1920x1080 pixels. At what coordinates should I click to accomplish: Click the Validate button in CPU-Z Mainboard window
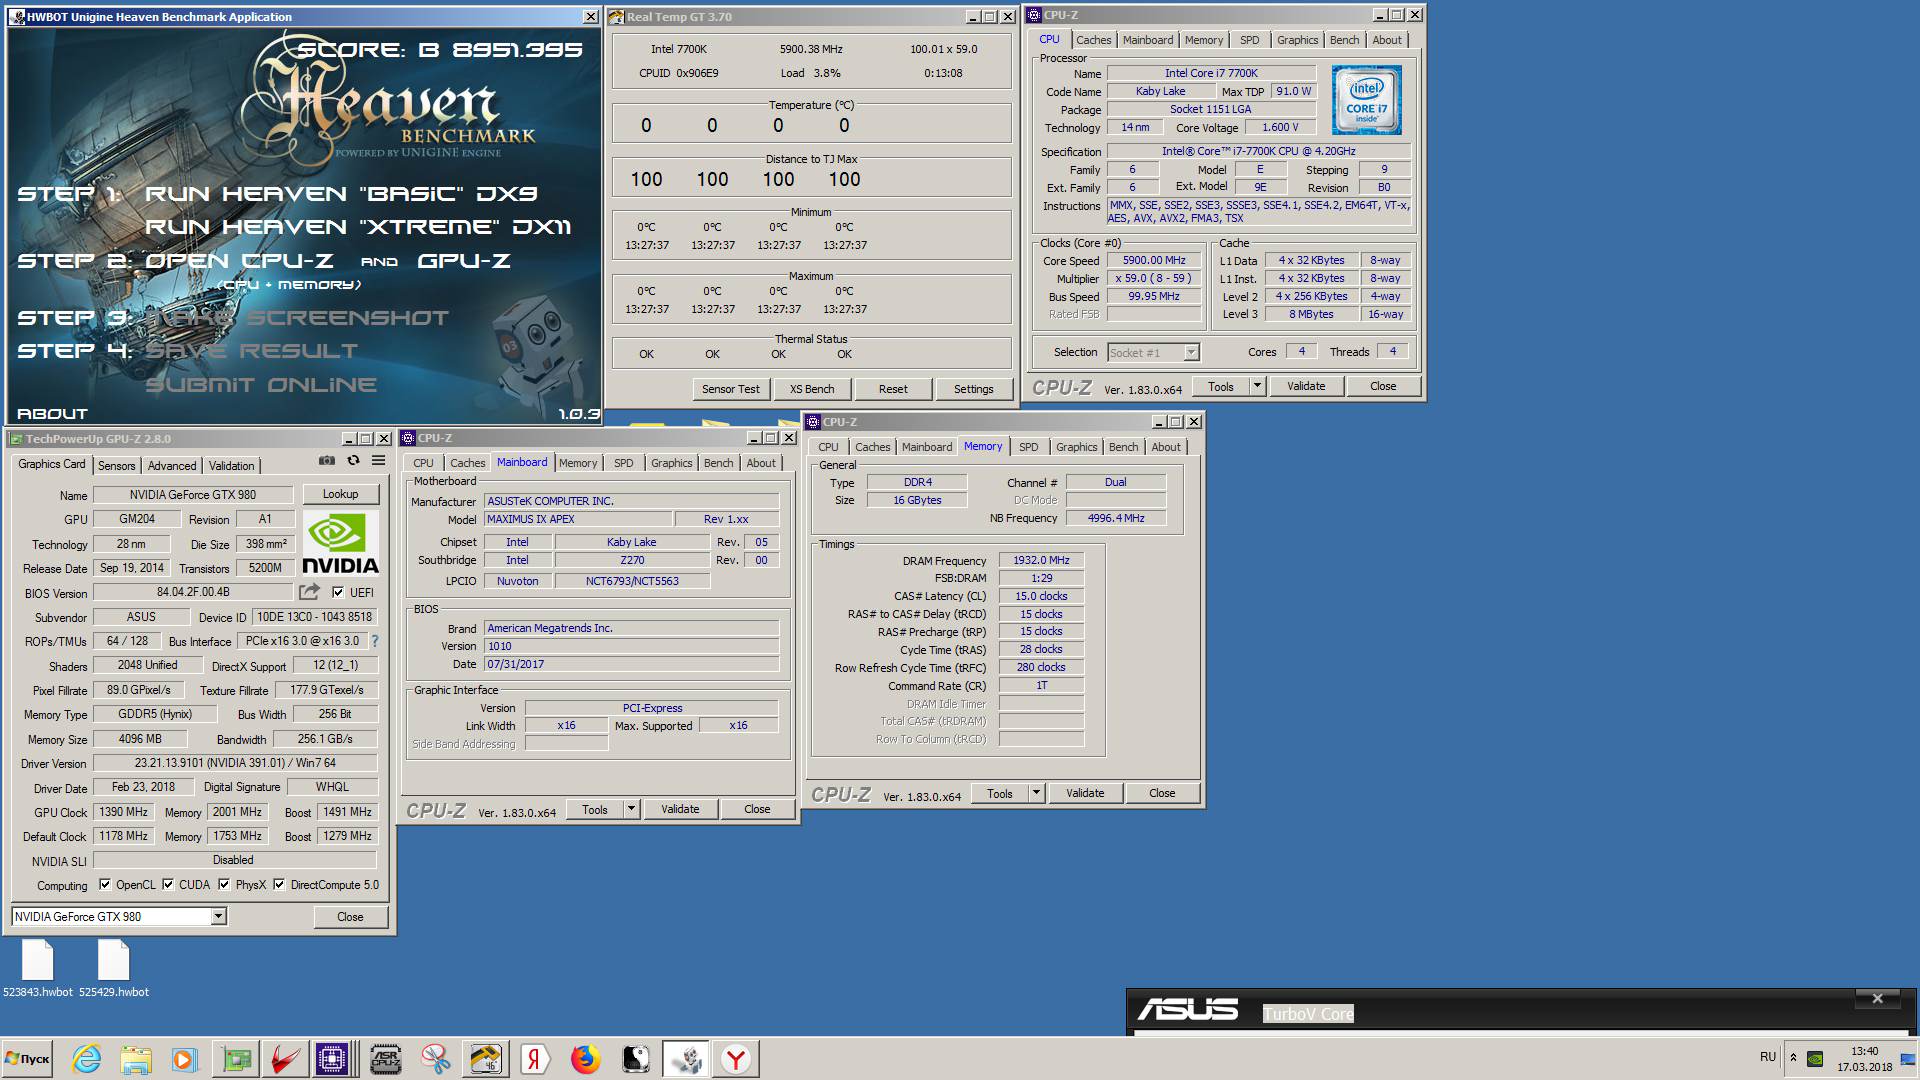[x=680, y=809]
